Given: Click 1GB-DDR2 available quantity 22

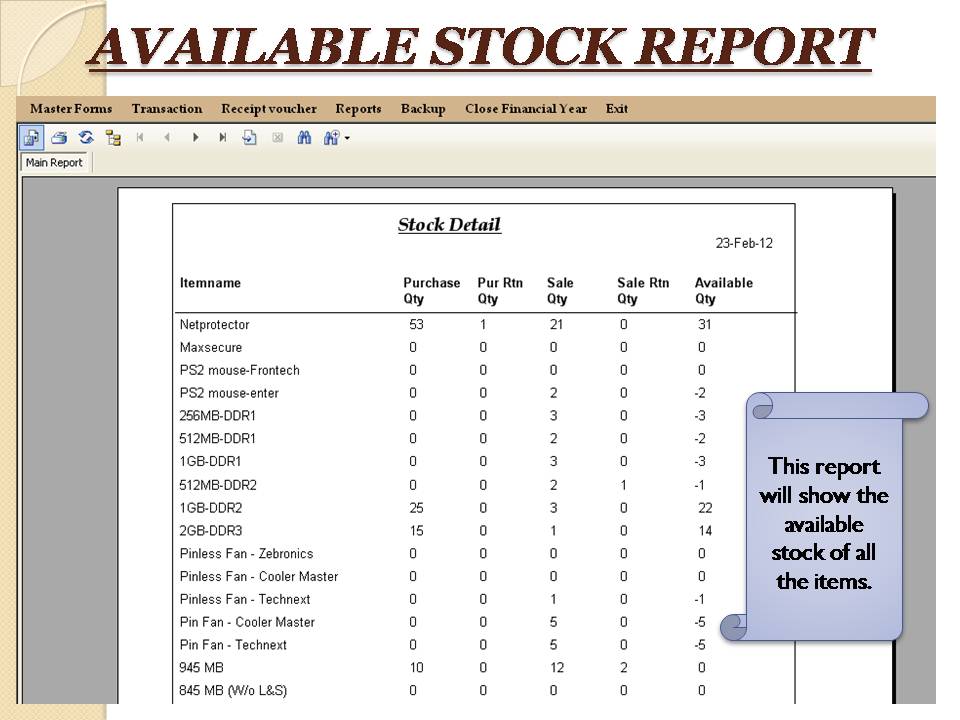Looking at the screenshot, I should pyautogui.click(x=705, y=508).
